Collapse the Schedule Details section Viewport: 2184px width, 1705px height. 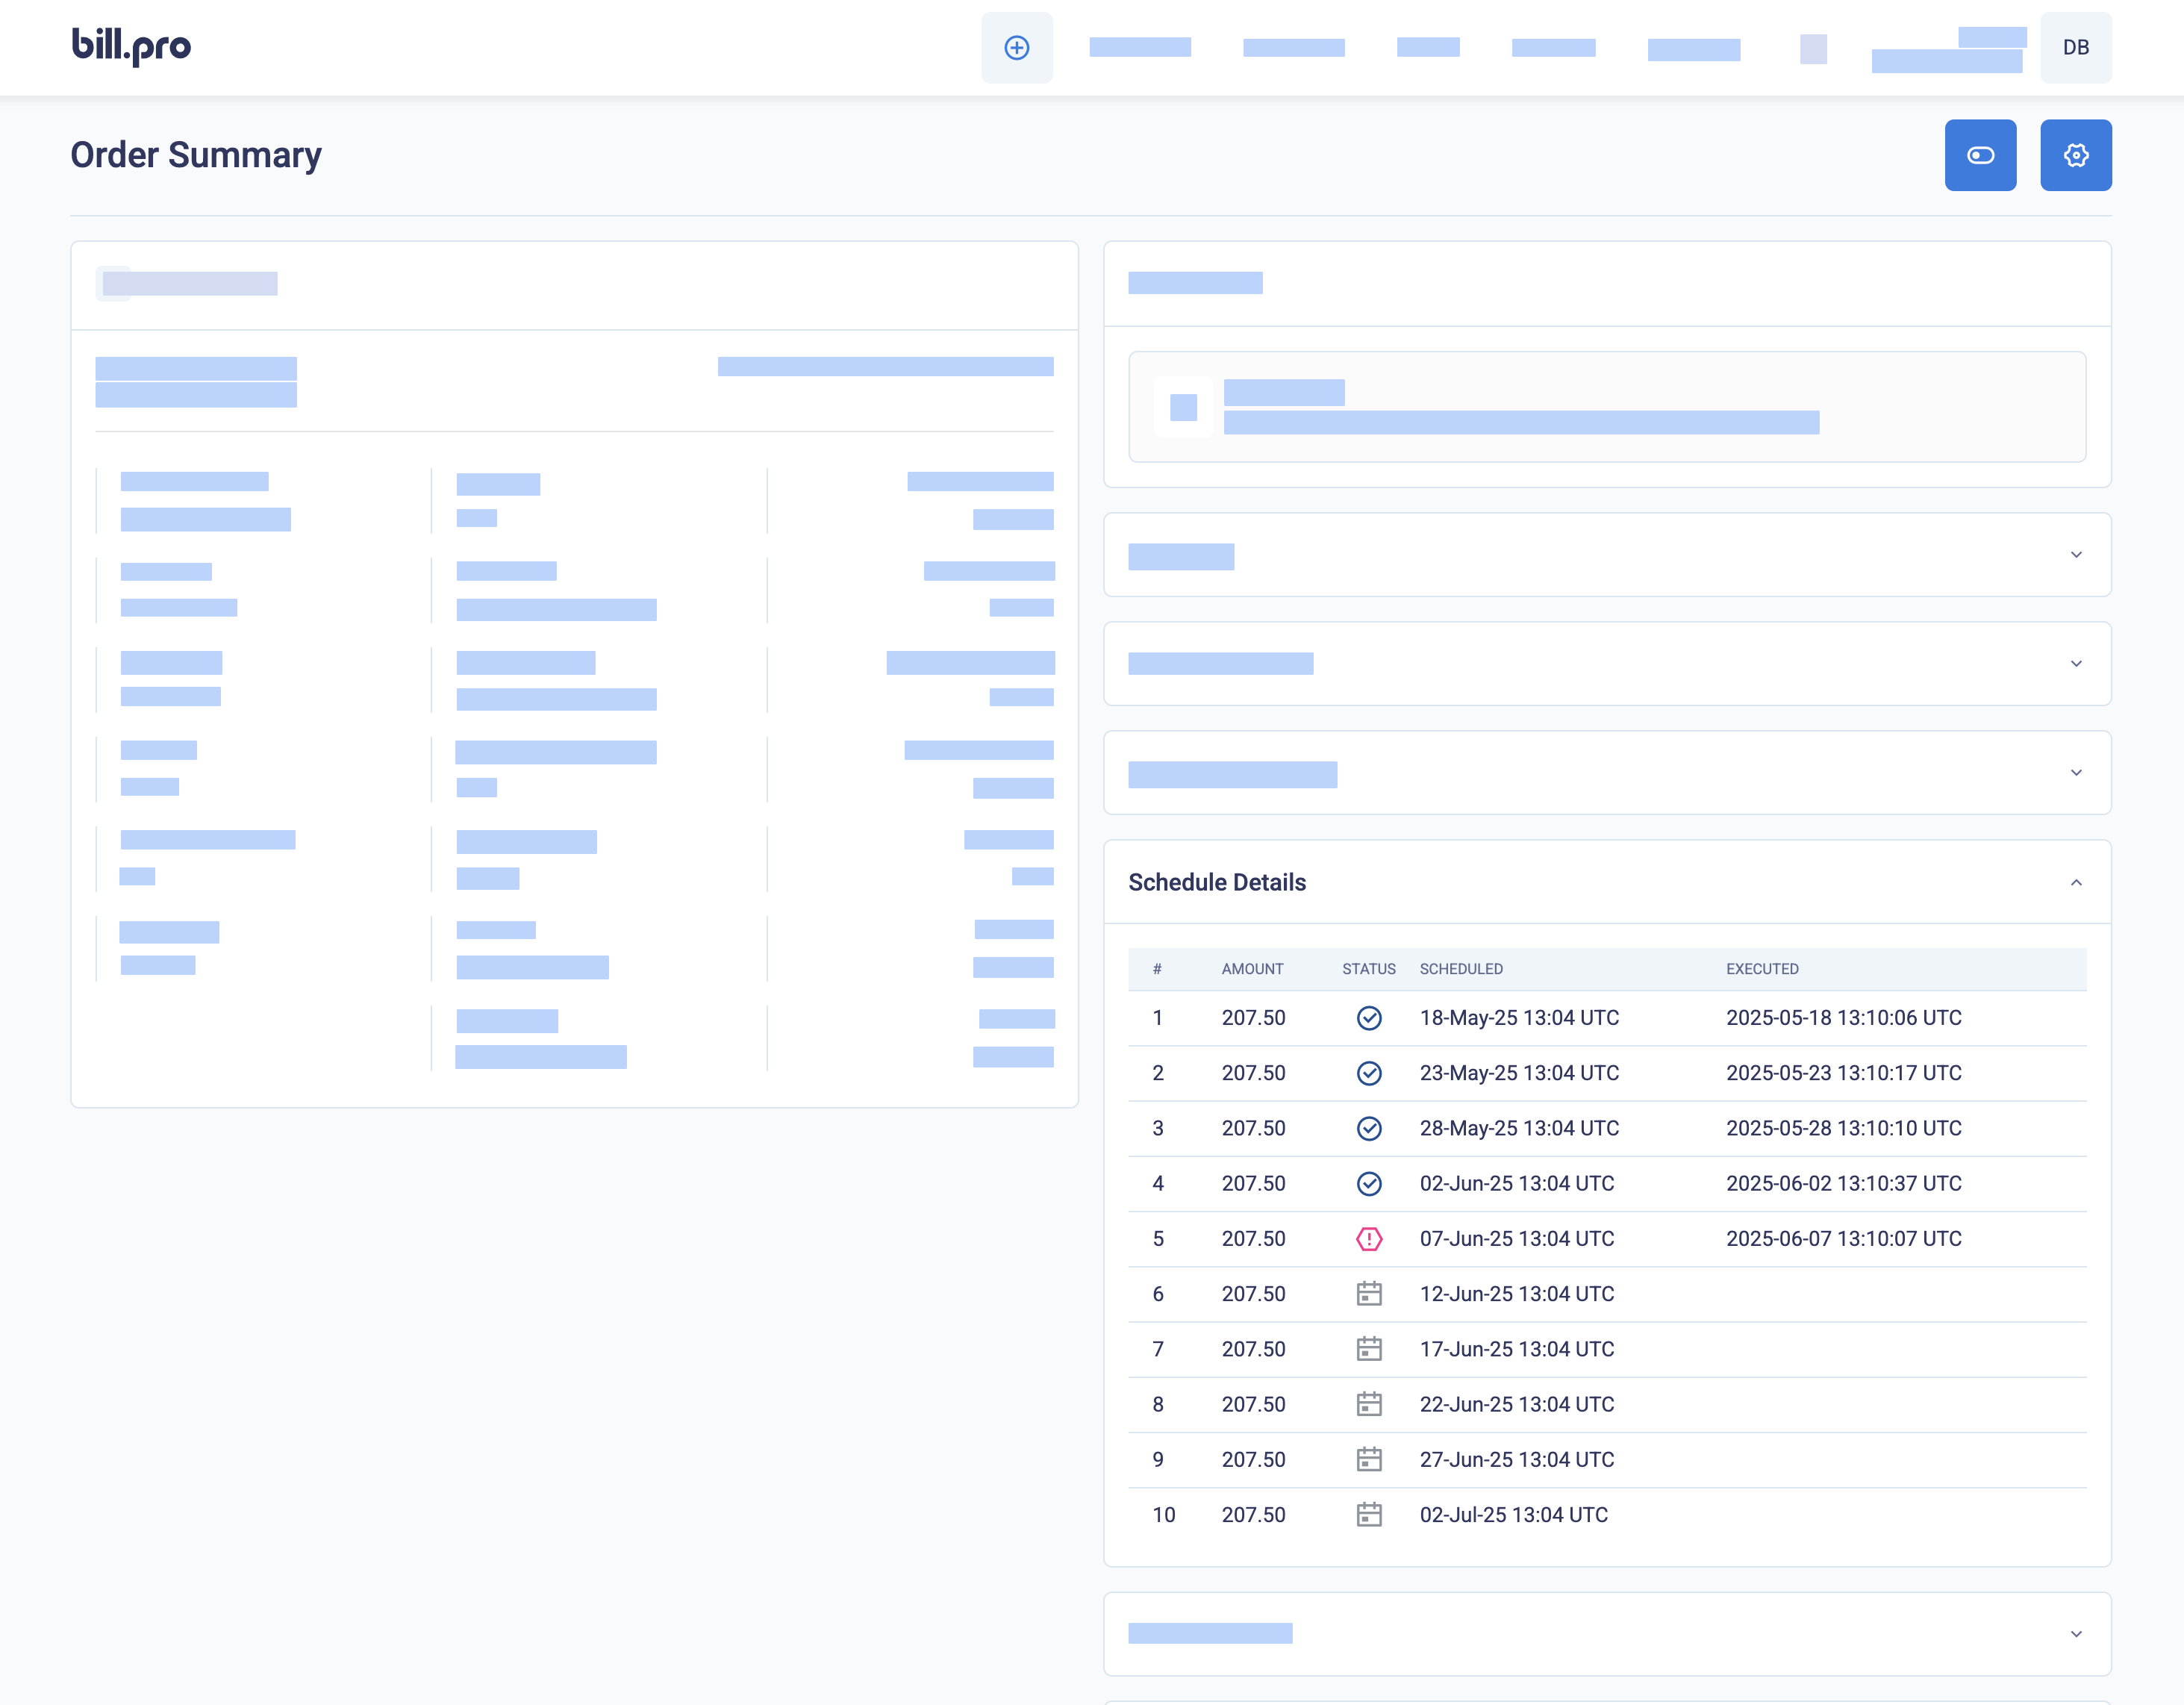[x=2075, y=882]
